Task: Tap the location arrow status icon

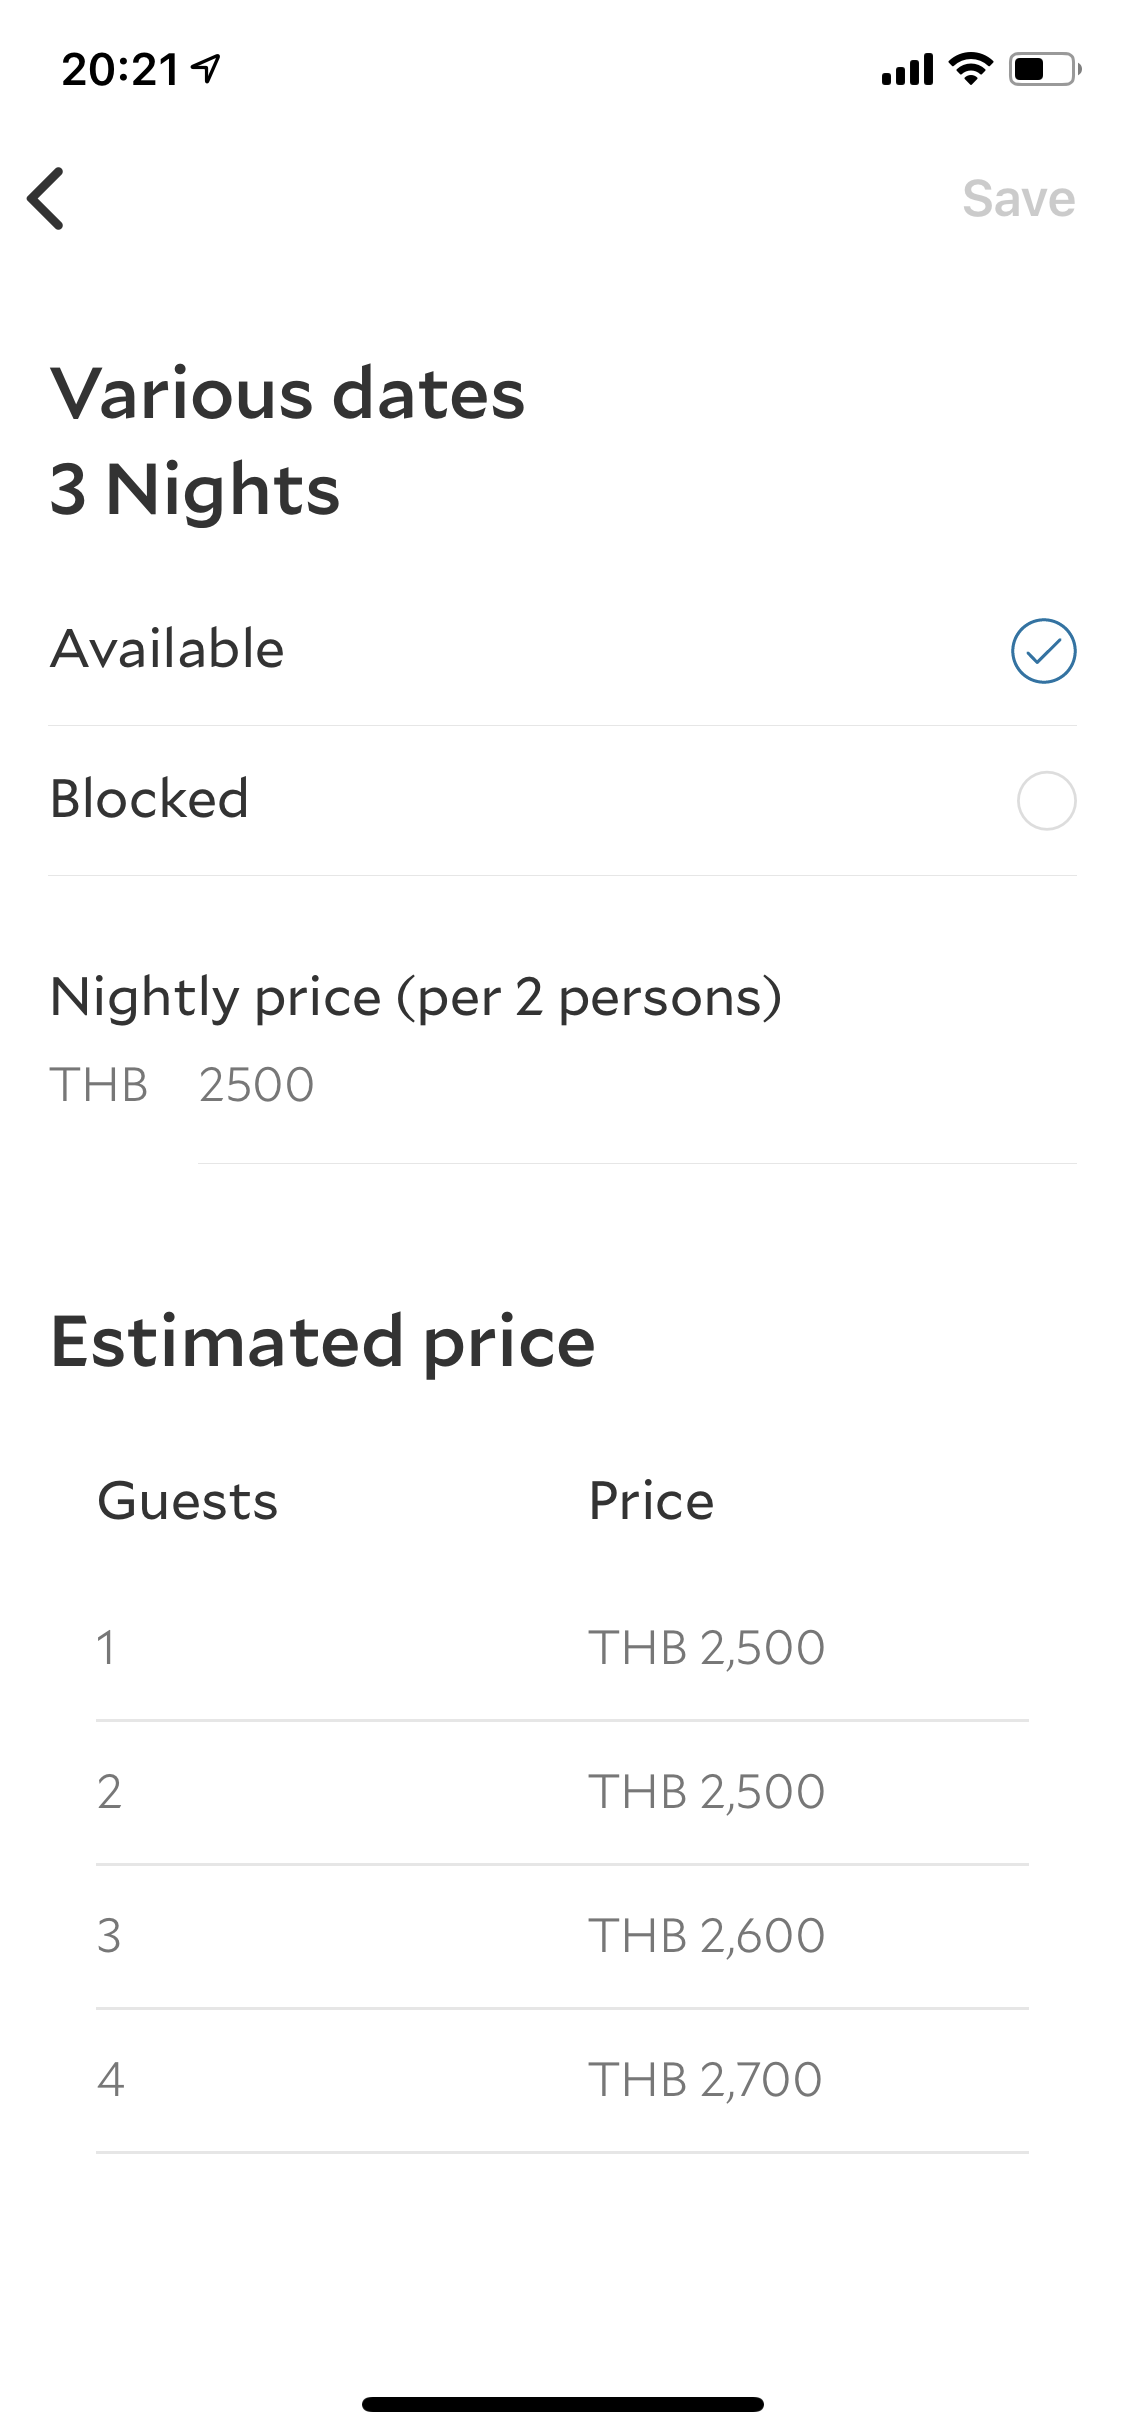Action: (207, 69)
